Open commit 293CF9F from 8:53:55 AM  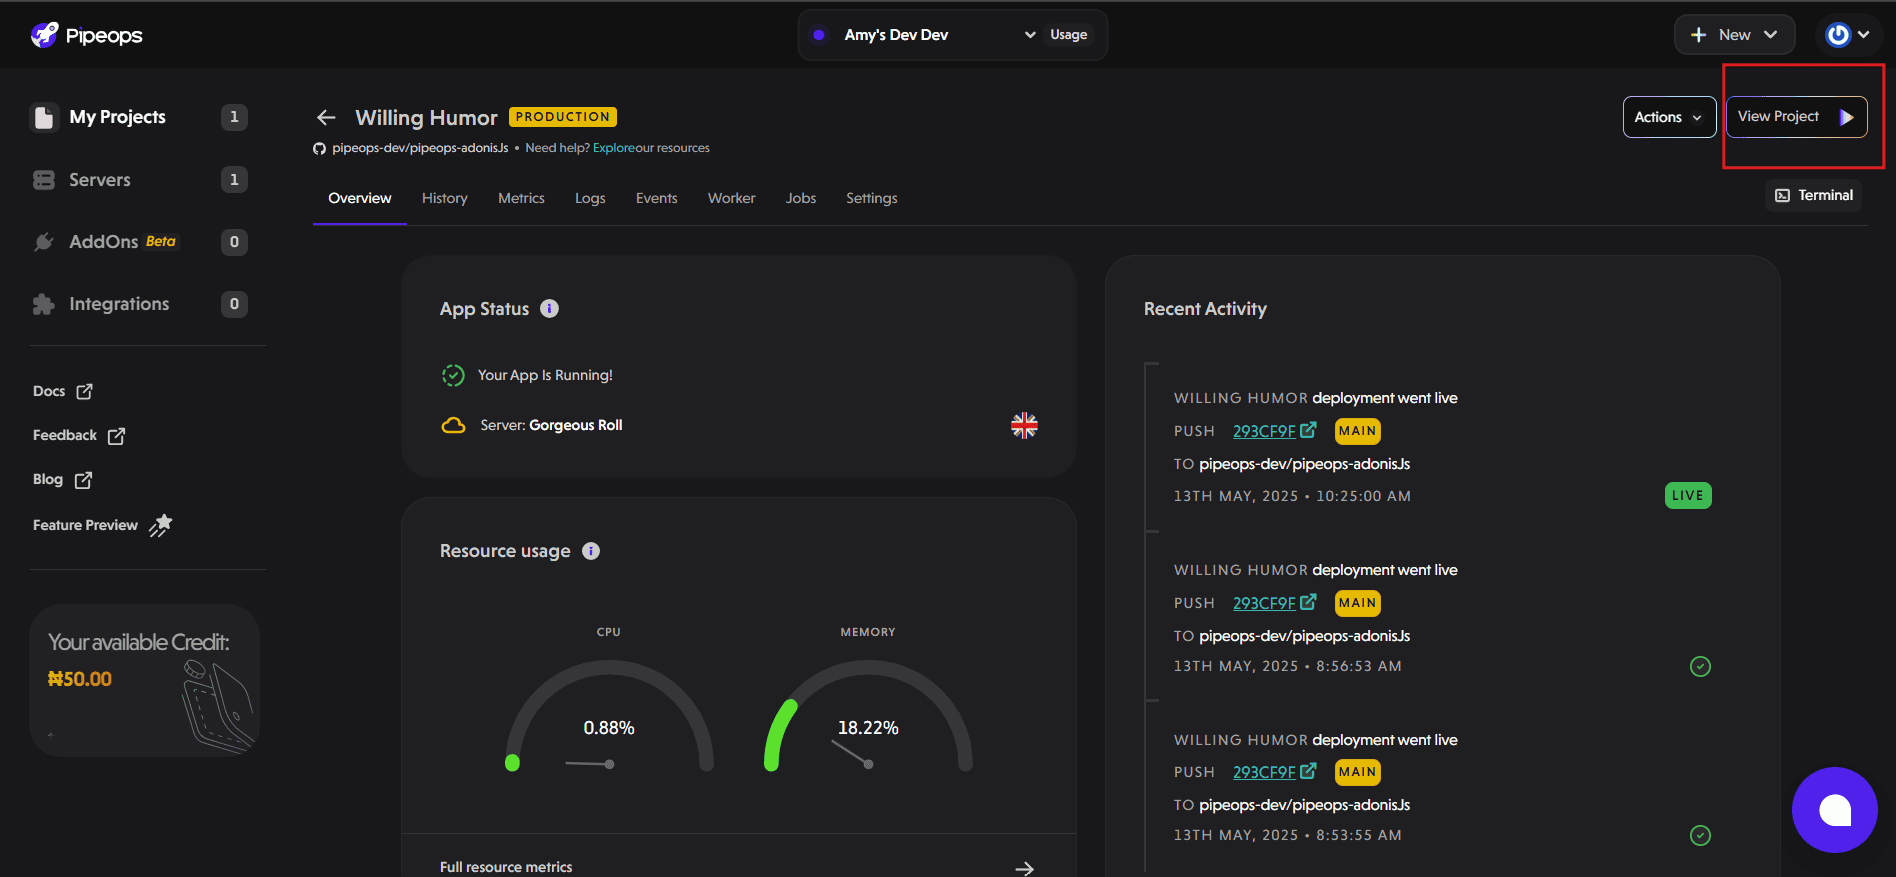click(1264, 772)
